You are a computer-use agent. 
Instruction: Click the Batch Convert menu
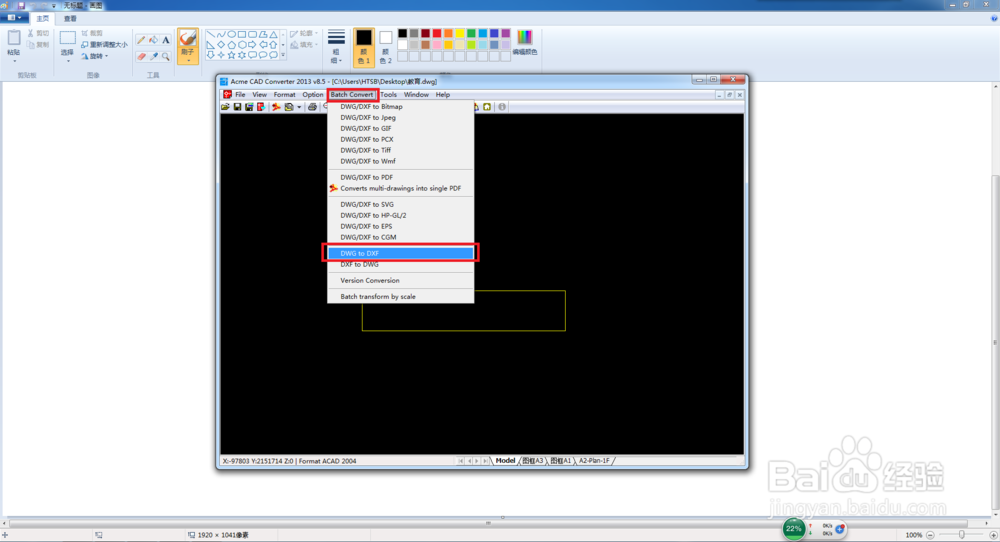click(351, 94)
